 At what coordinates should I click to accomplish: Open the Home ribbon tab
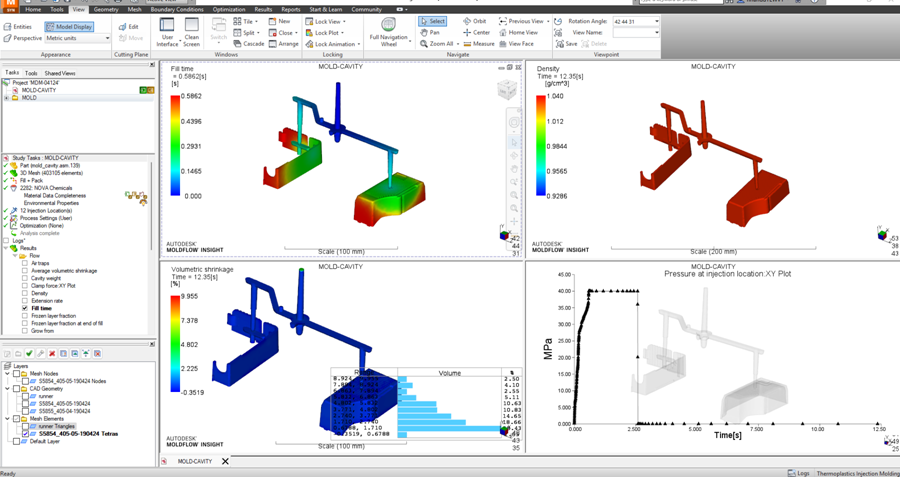(x=33, y=9)
